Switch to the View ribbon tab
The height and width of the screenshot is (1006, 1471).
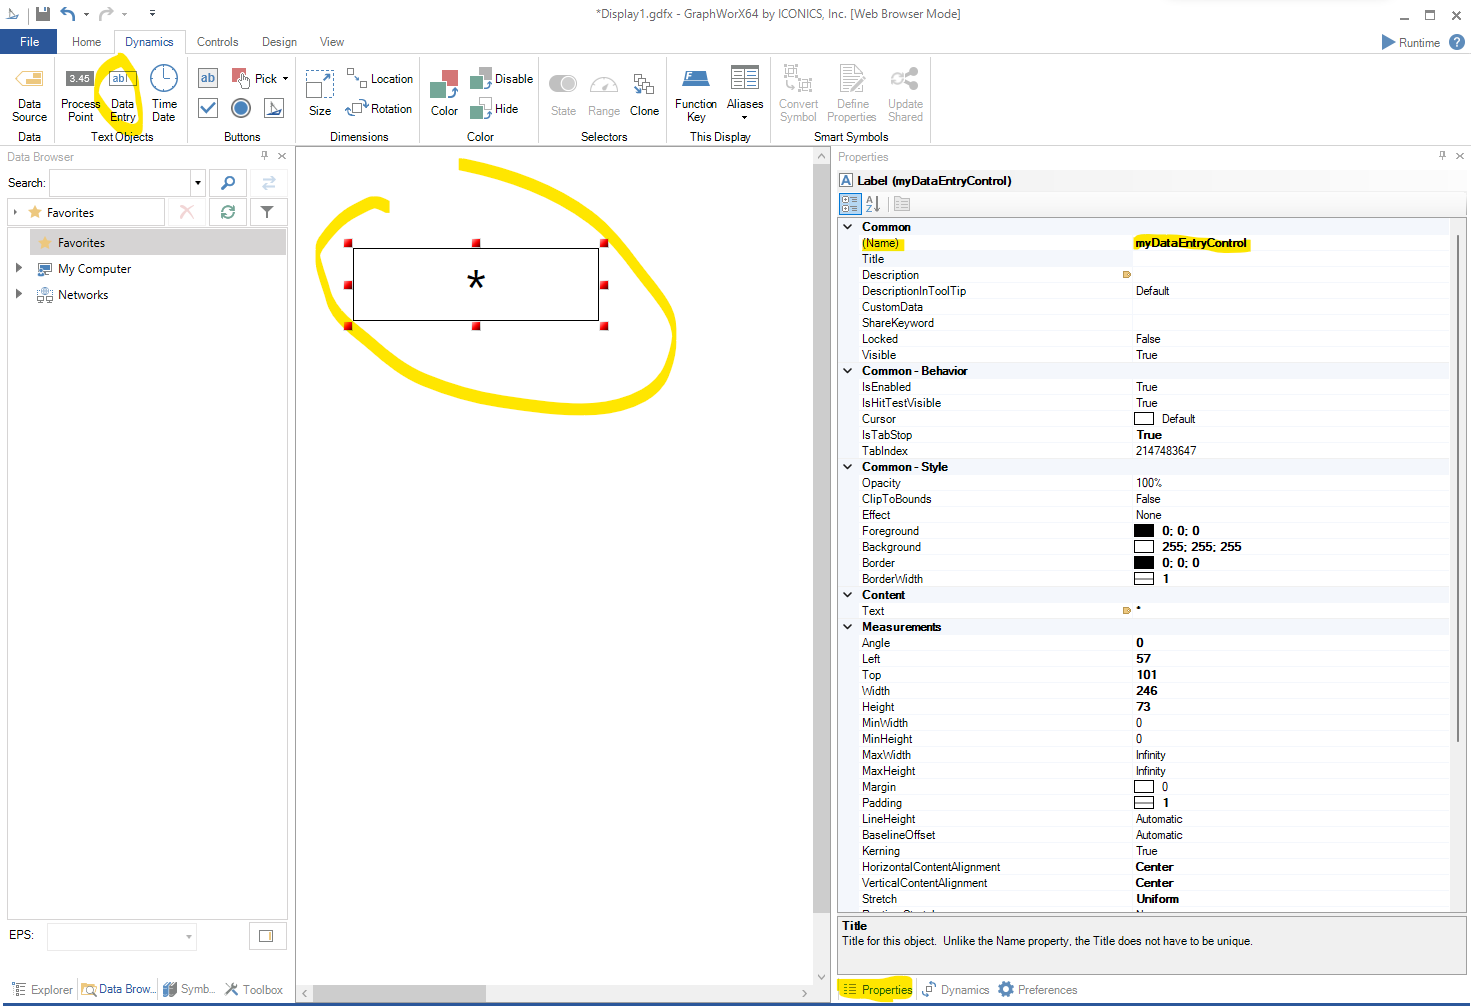click(x=331, y=42)
